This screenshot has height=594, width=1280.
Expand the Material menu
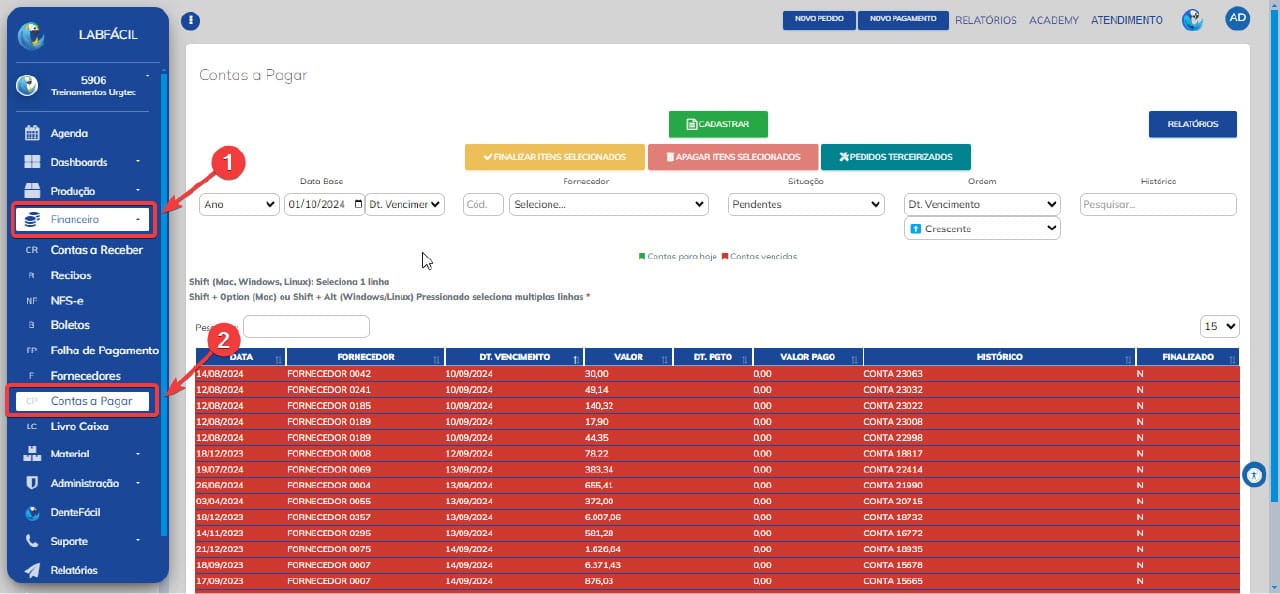point(82,454)
